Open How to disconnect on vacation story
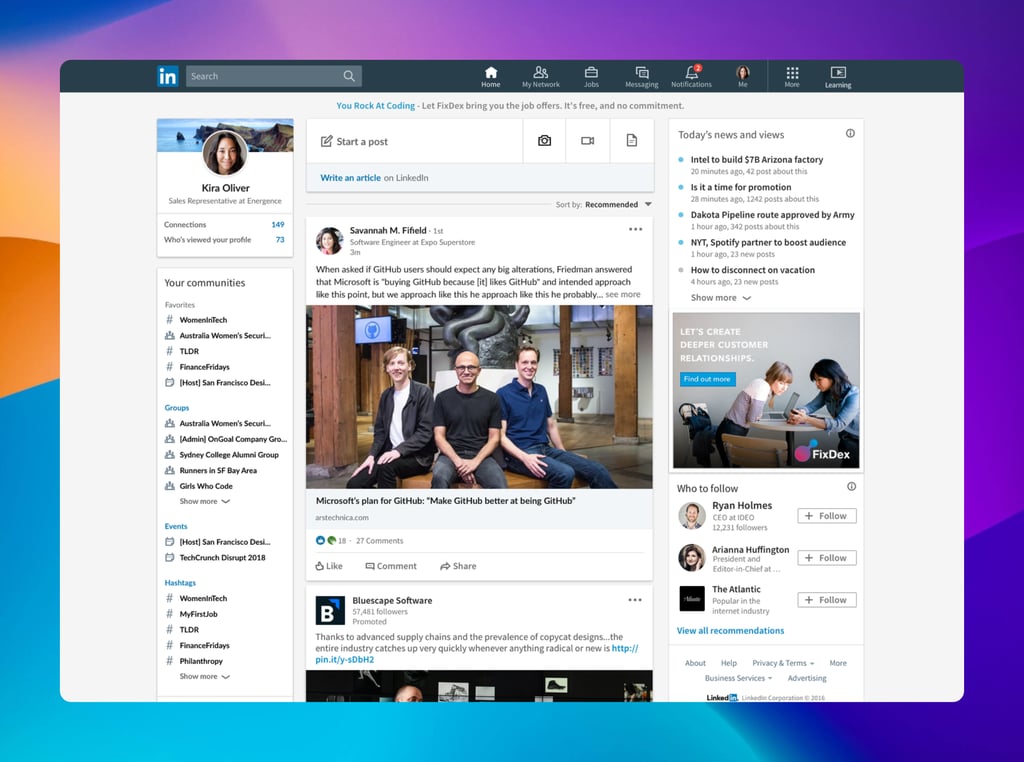The image size is (1024, 762). (753, 270)
